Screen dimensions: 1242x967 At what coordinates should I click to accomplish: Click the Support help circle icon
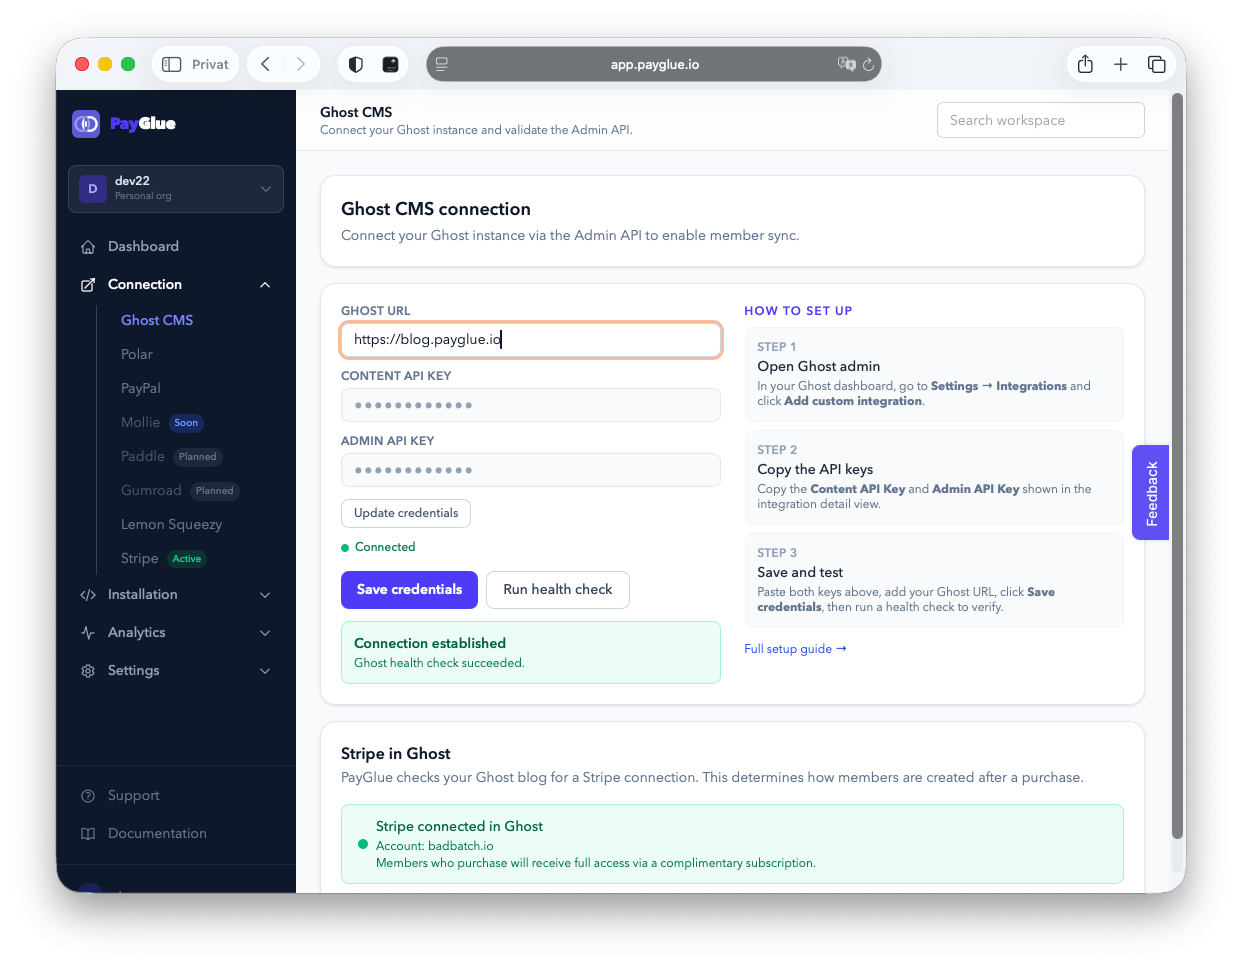(88, 796)
